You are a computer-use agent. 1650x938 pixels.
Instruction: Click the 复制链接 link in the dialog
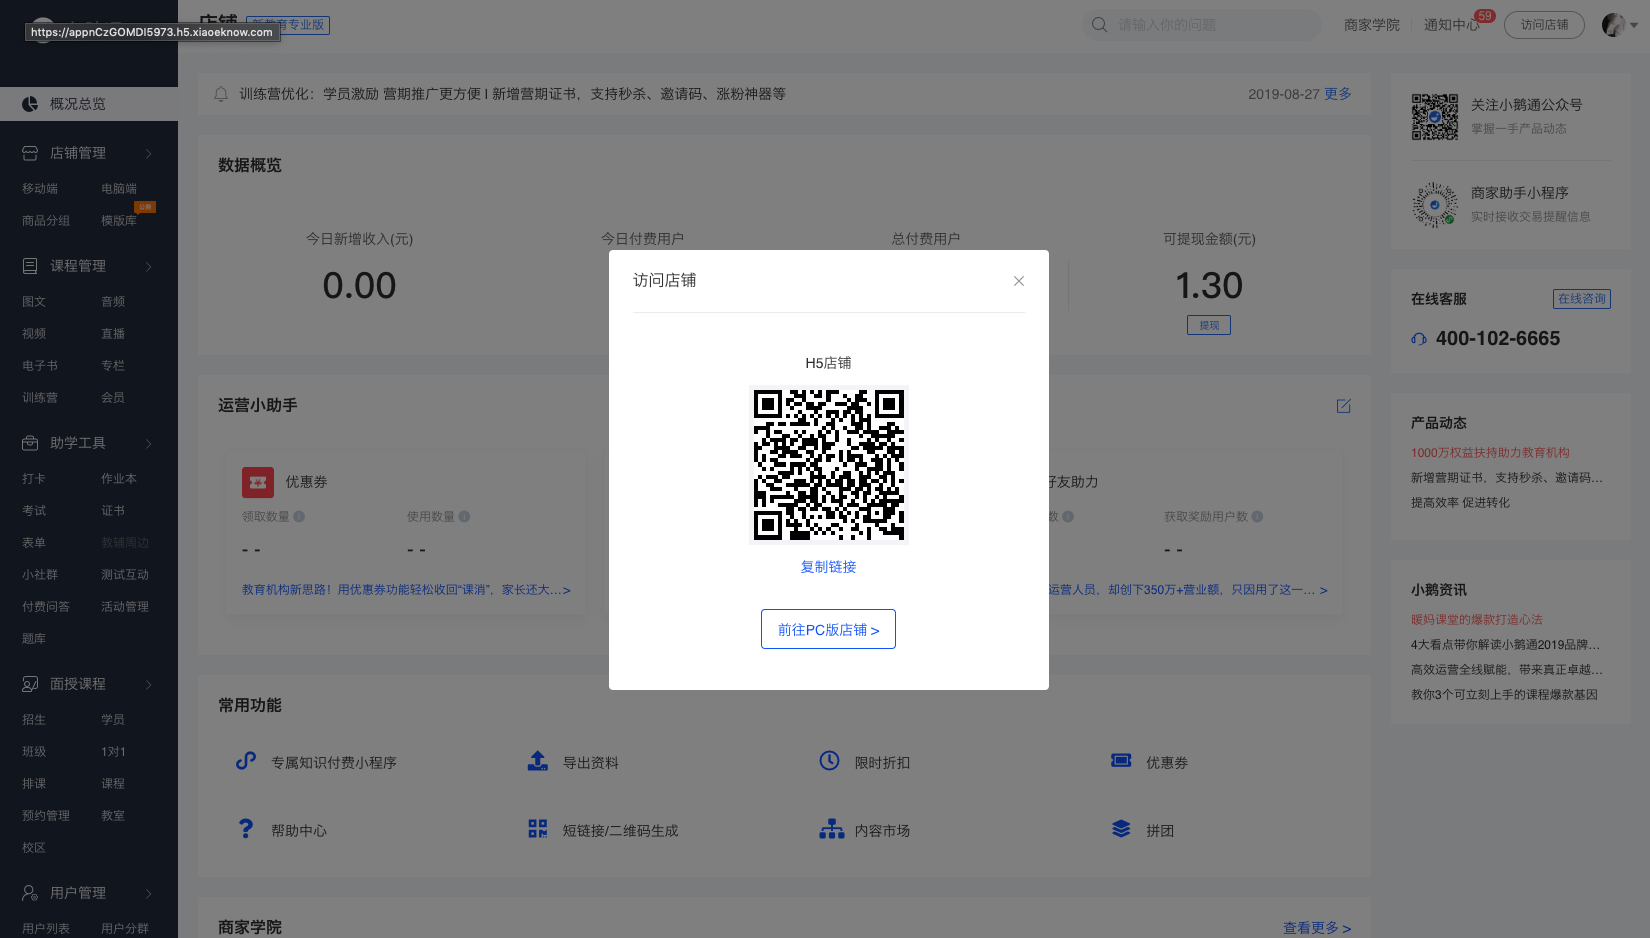click(828, 567)
